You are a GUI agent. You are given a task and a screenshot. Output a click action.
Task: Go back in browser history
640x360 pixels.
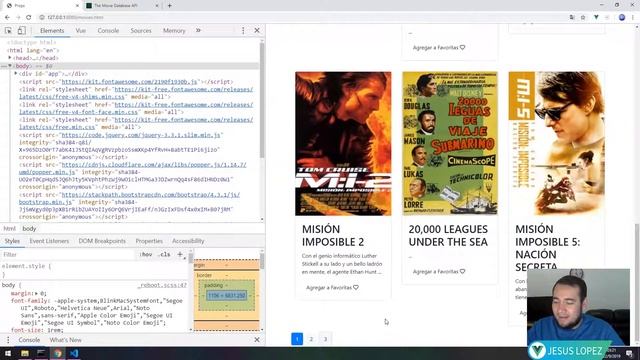point(7,18)
